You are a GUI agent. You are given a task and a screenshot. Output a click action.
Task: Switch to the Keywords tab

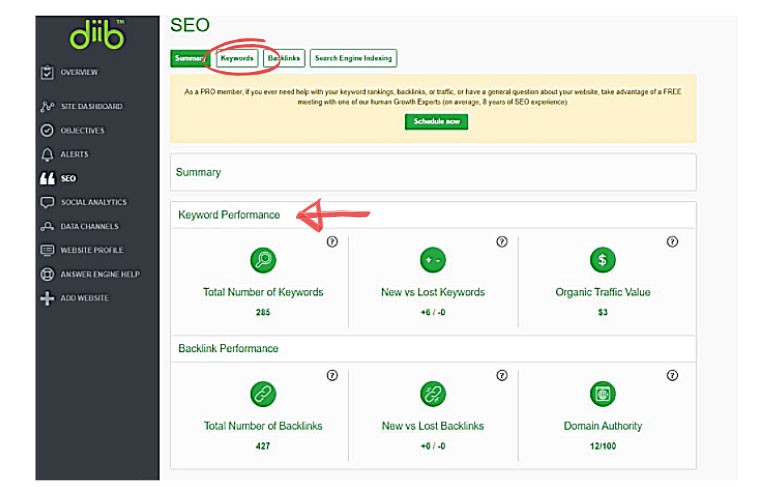pos(237,58)
